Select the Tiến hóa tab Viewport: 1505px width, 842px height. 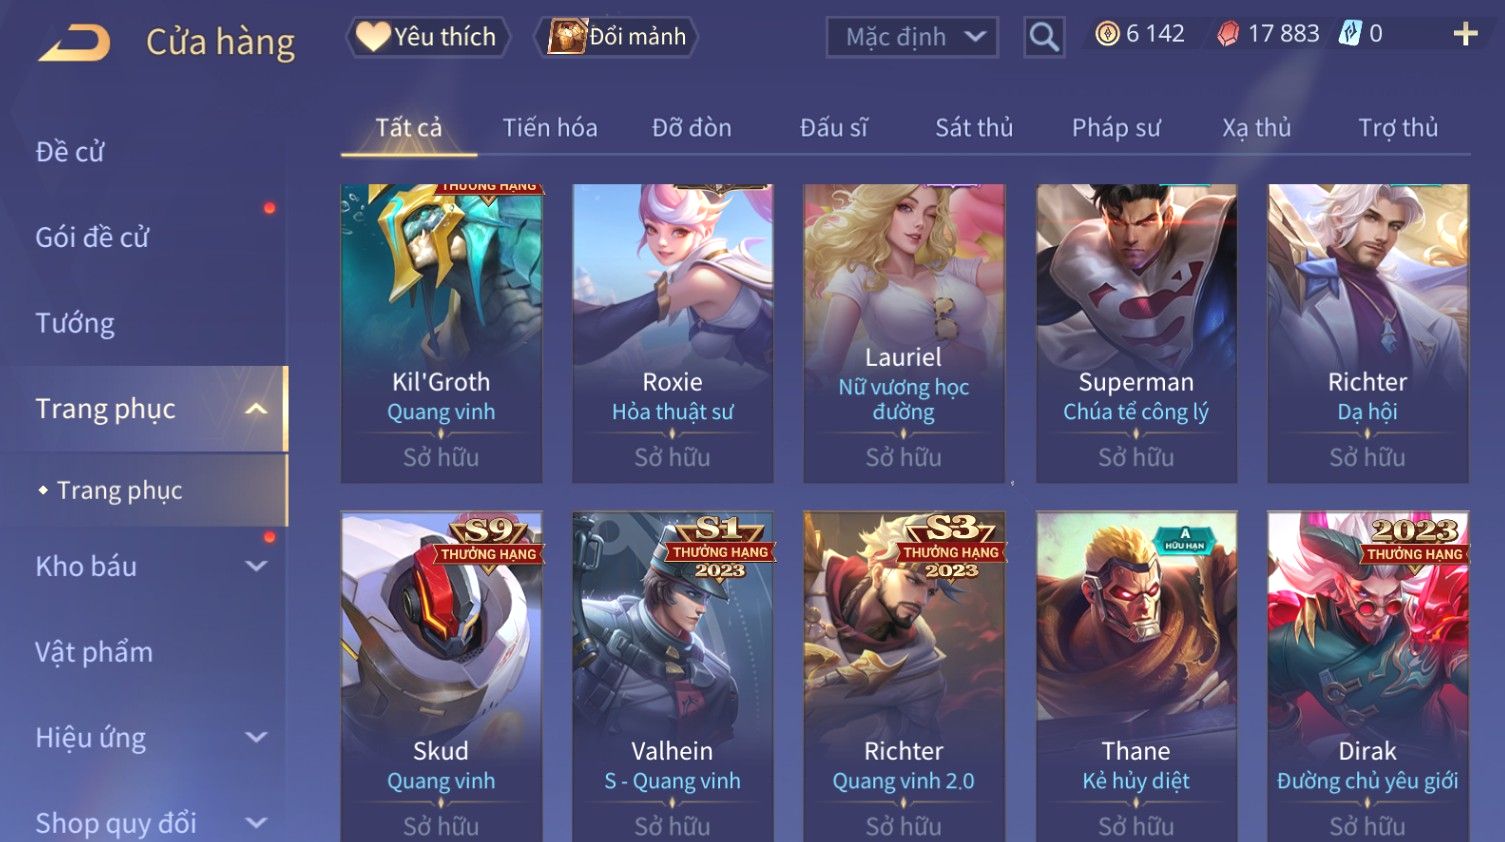[x=550, y=128]
